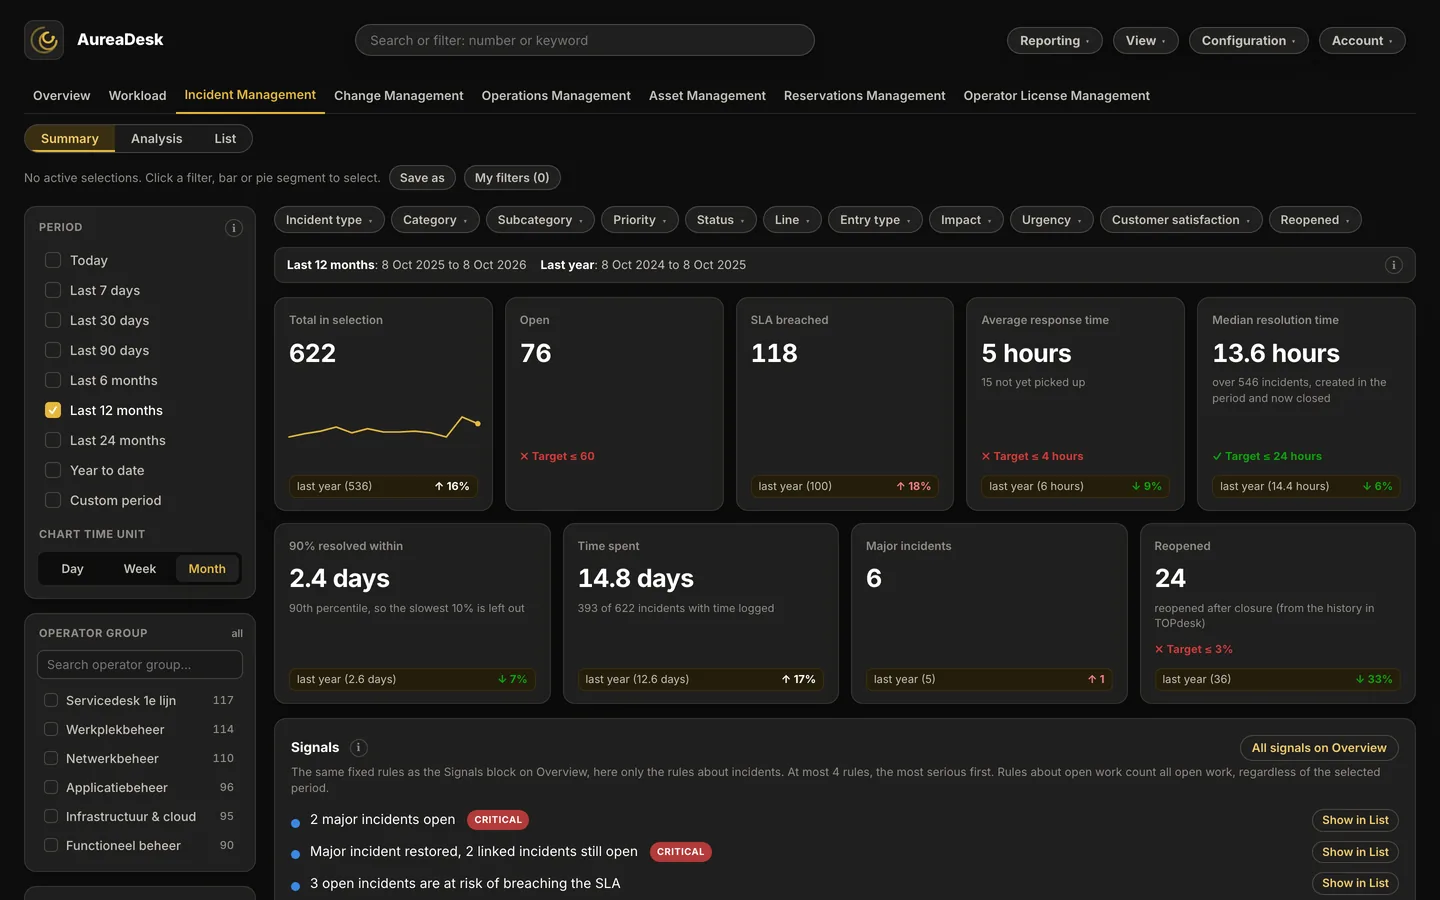Open the Incident type filter dropdown
This screenshot has height=900, width=1440.
329,220
